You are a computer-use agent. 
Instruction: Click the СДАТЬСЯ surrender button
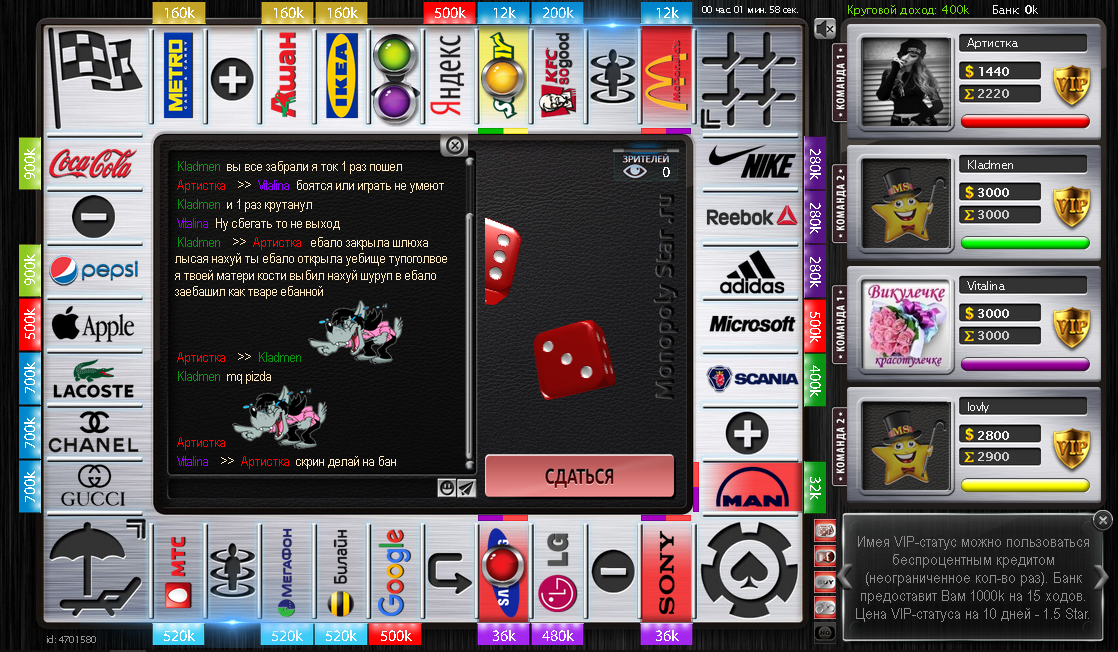(579, 476)
